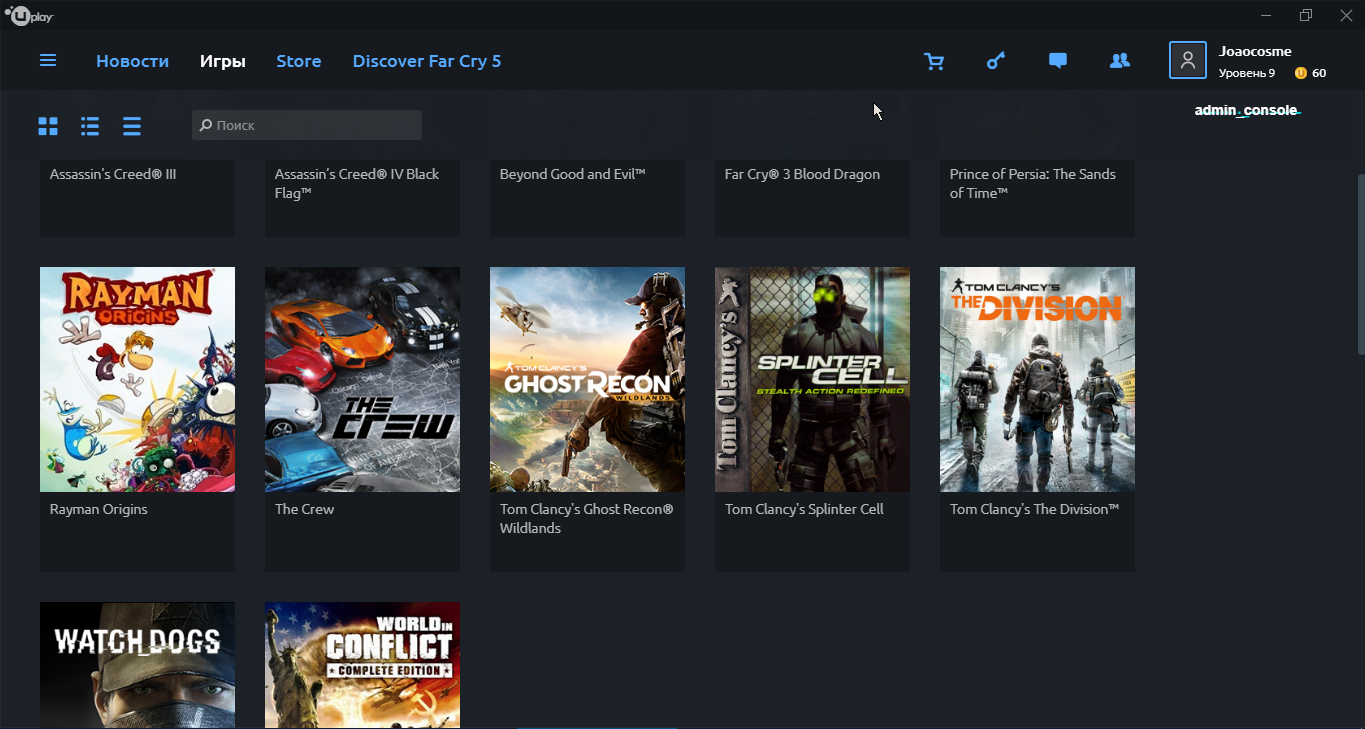The height and width of the screenshot is (729, 1365).
Task: Click the Rayman Origins title text
Action: pos(99,509)
